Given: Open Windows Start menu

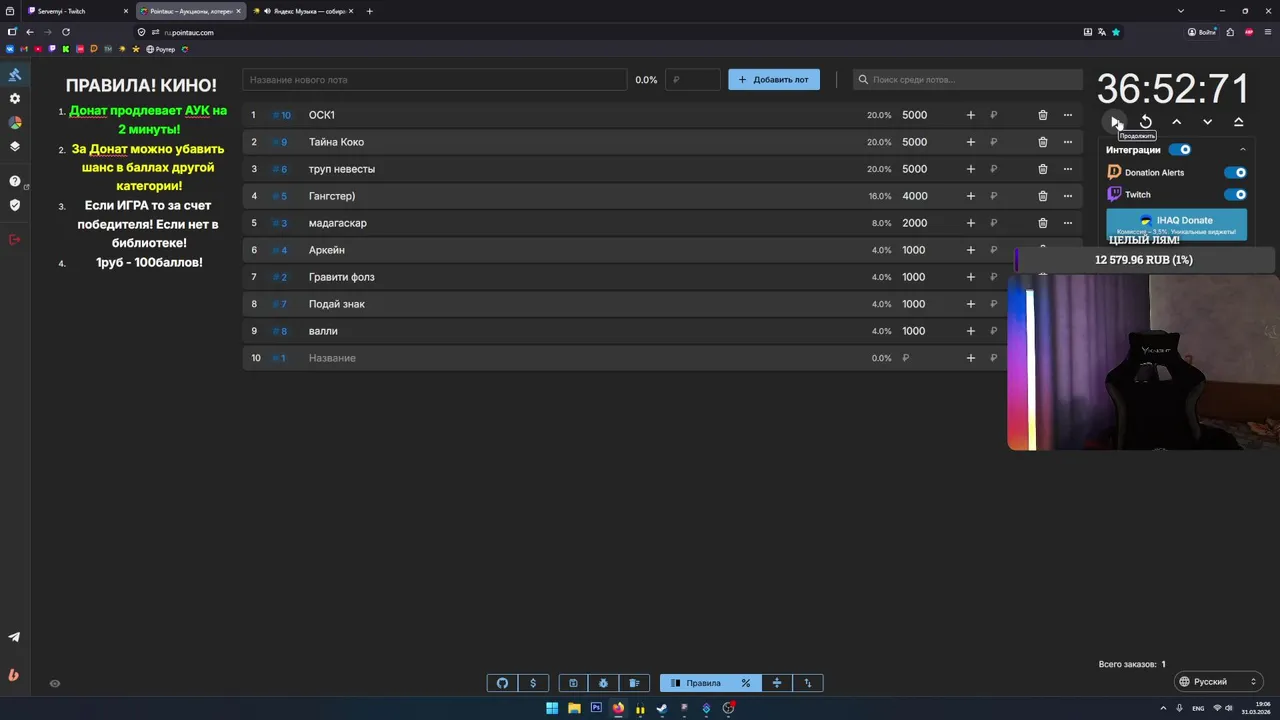Looking at the screenshot, I should tap(552, 709).
